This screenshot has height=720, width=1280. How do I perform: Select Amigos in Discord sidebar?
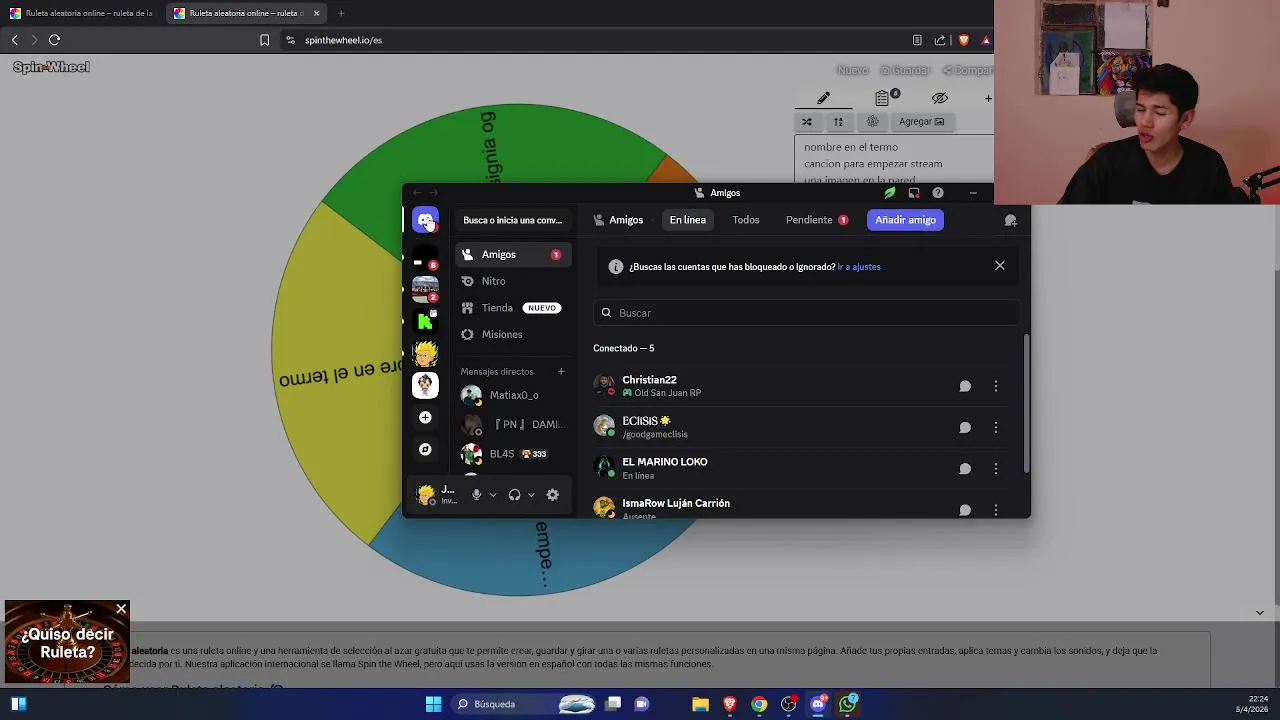[513, 254]
